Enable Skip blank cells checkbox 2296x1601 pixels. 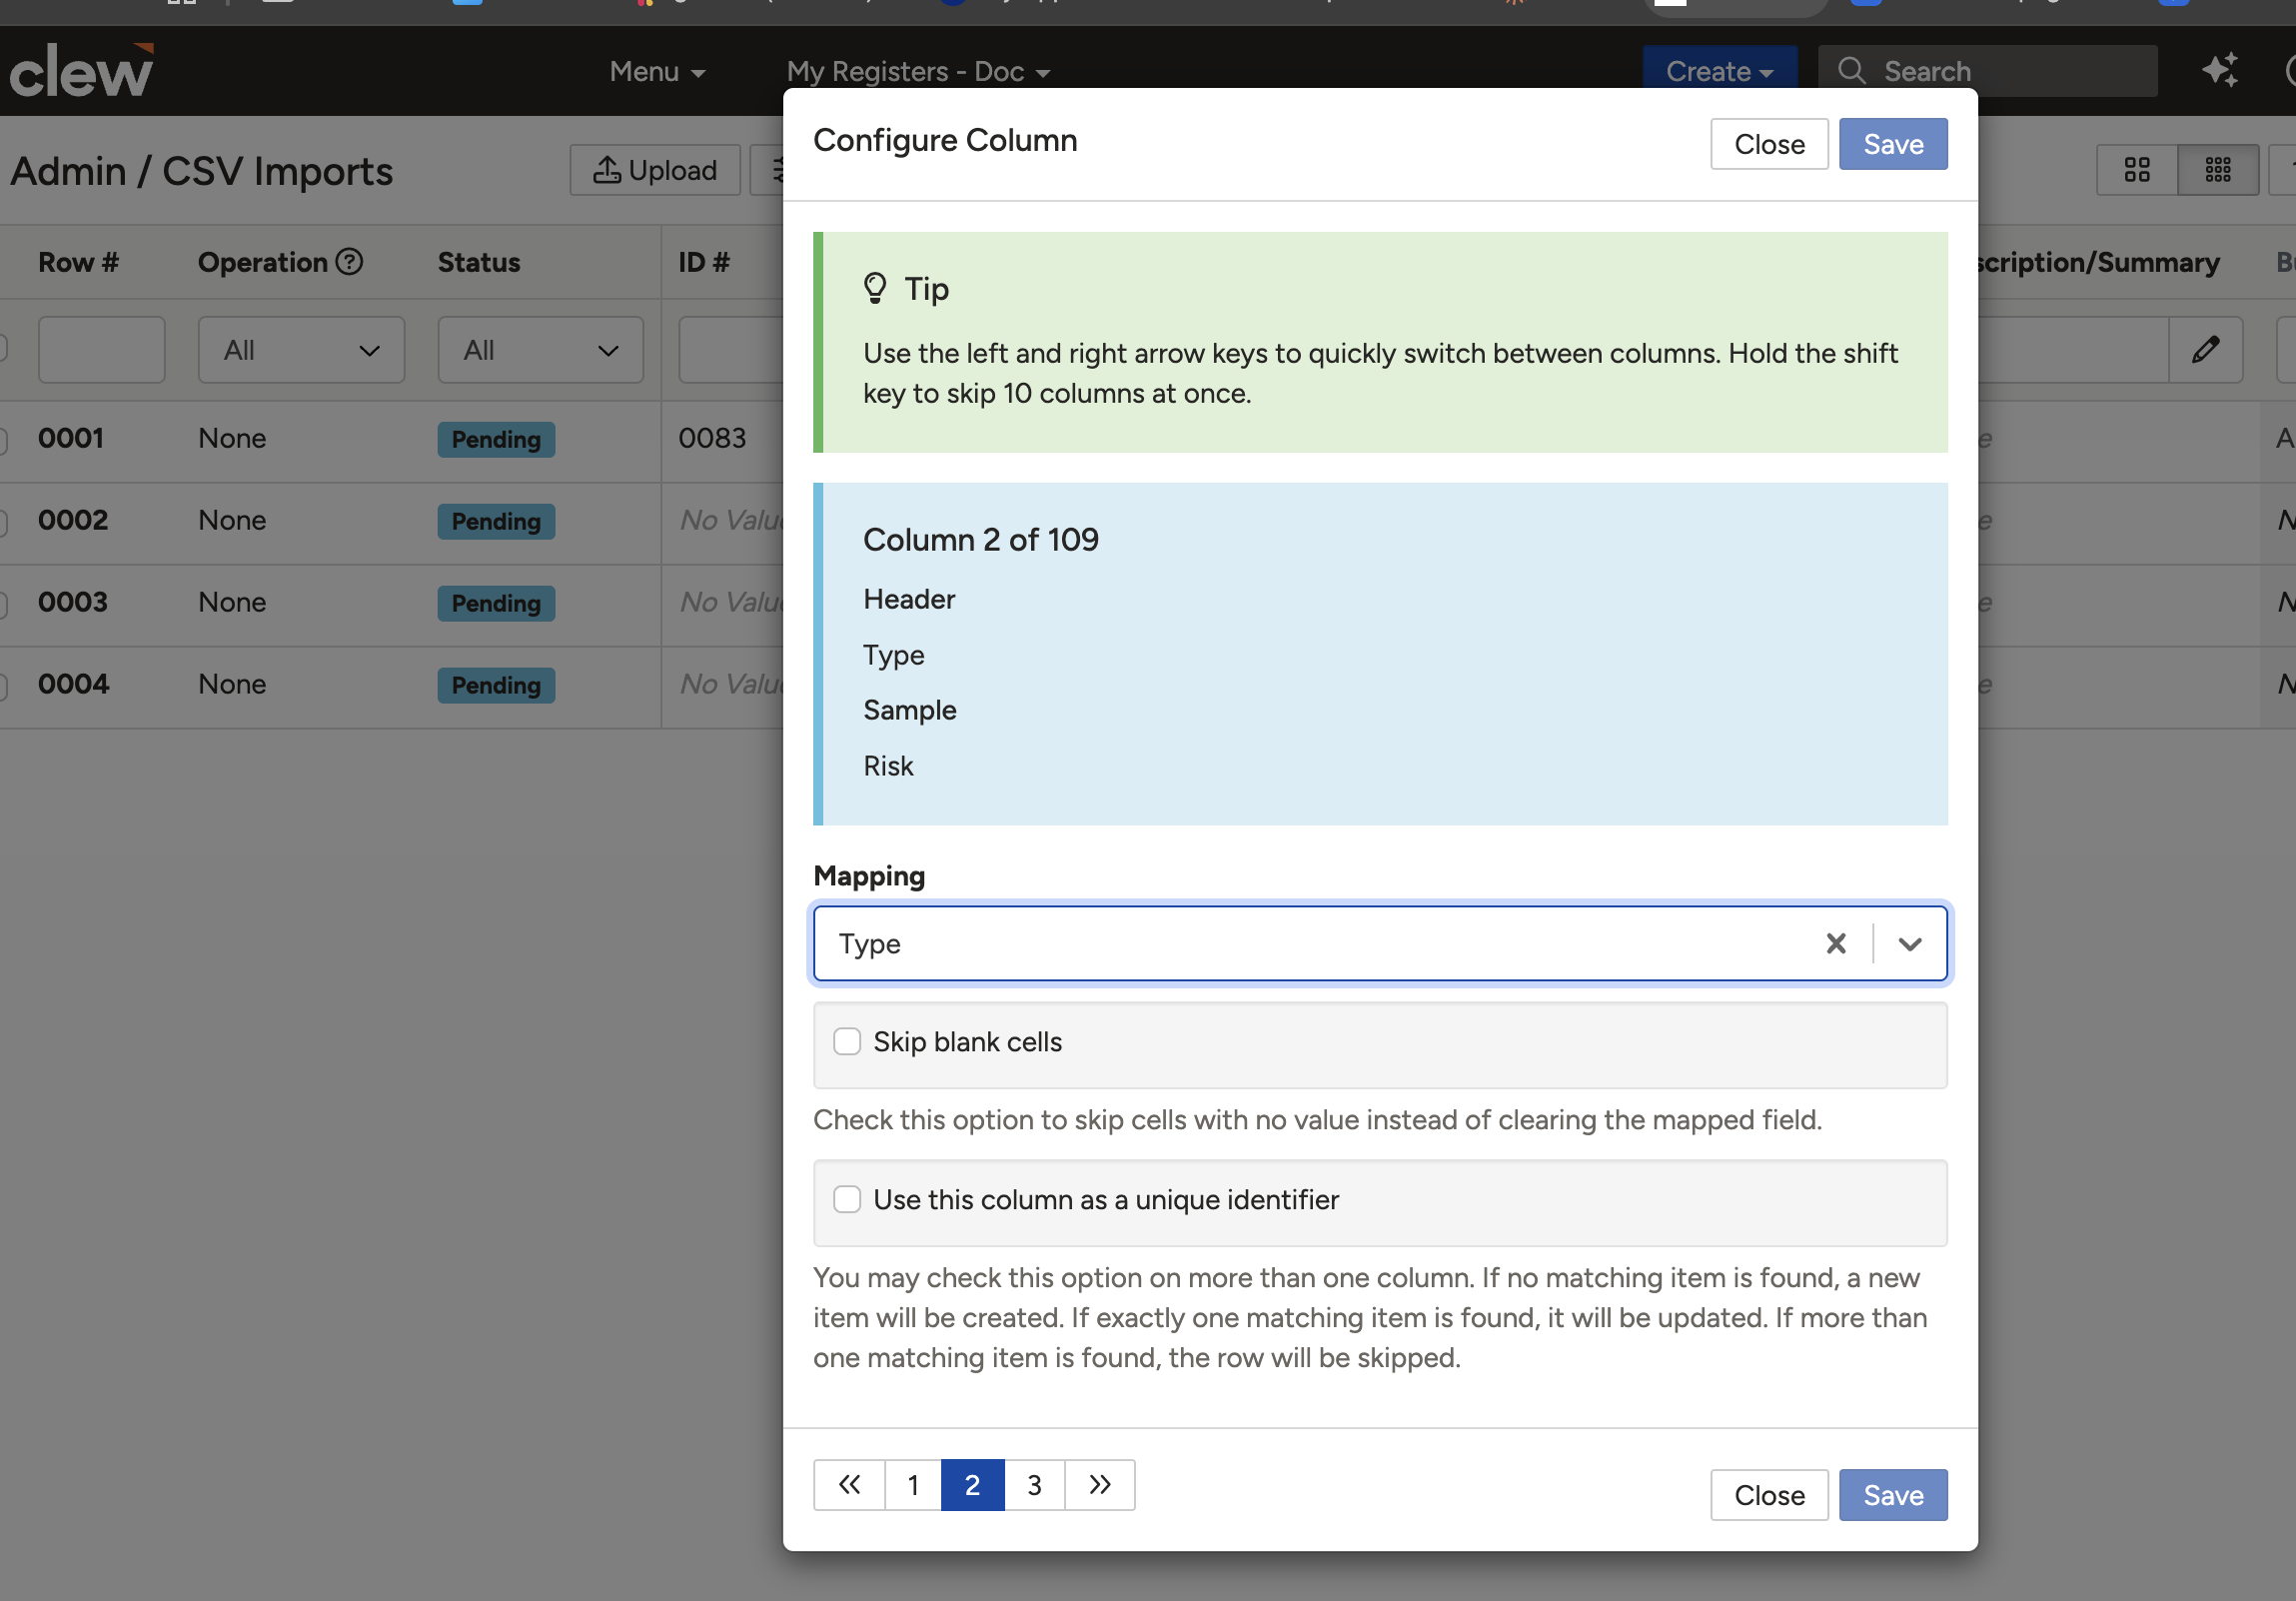[x=847, y=1042]
